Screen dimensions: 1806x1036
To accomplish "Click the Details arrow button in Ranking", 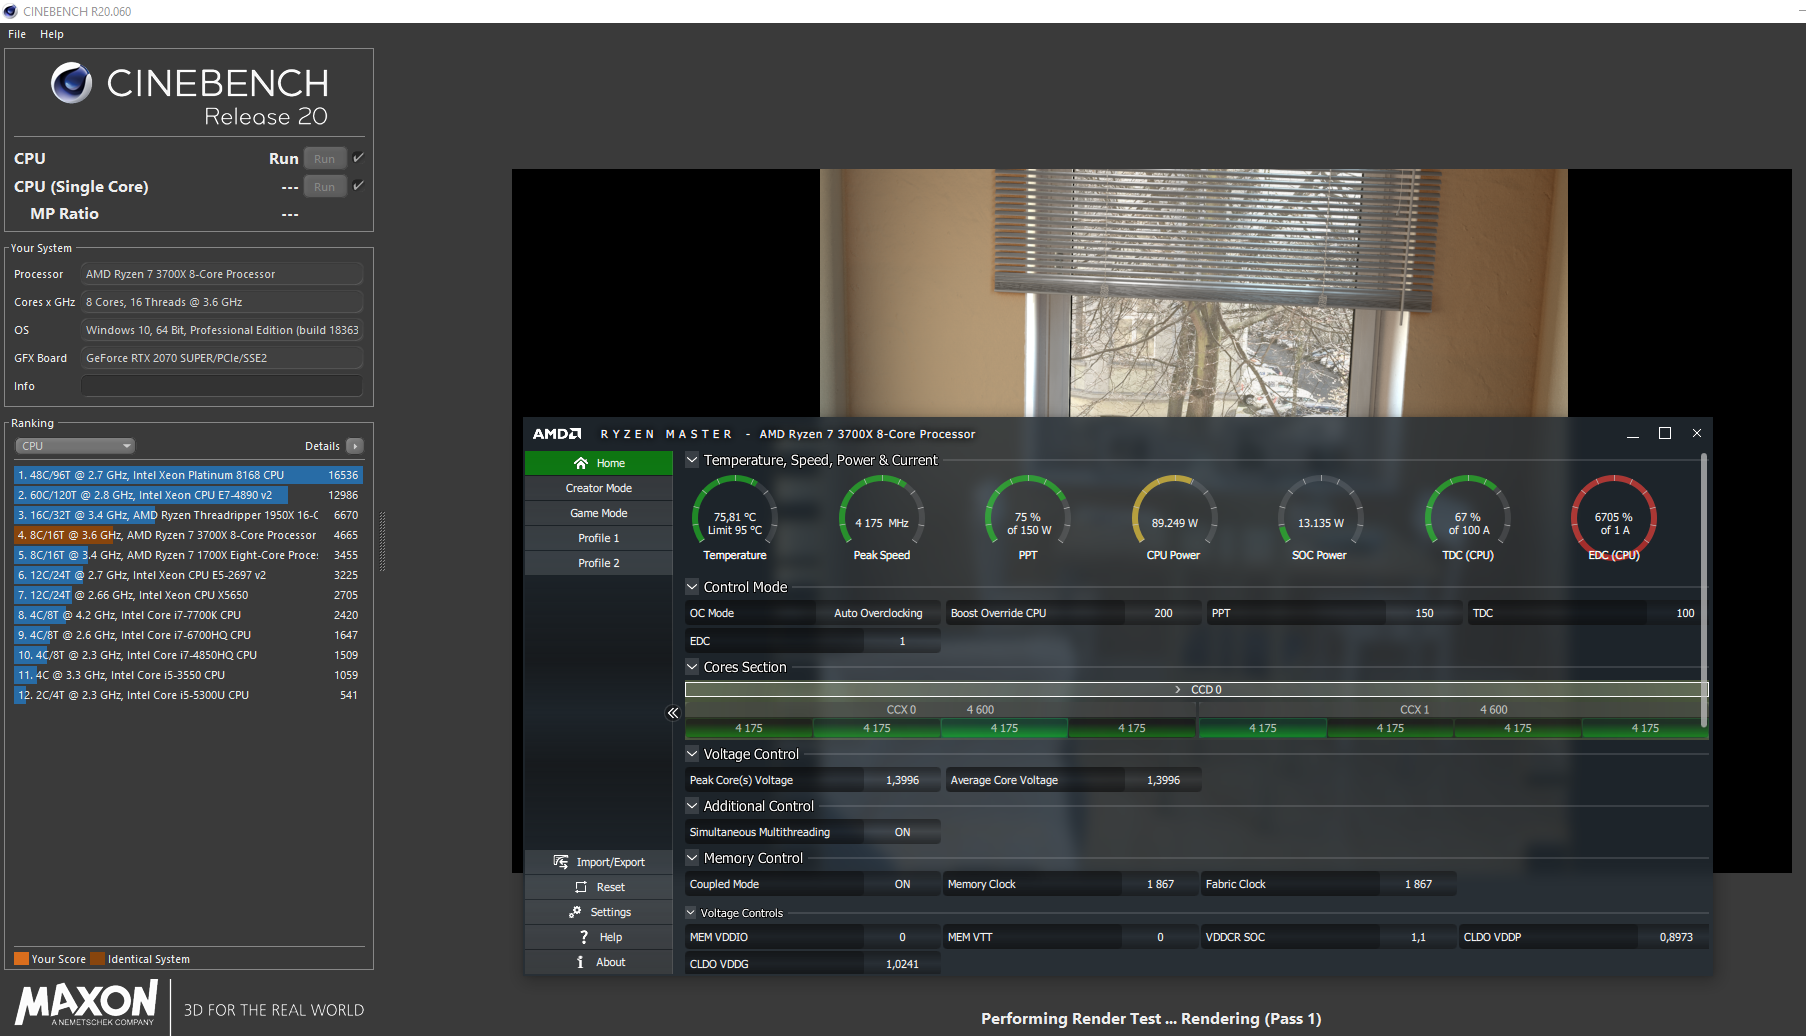I will point(355,446).
